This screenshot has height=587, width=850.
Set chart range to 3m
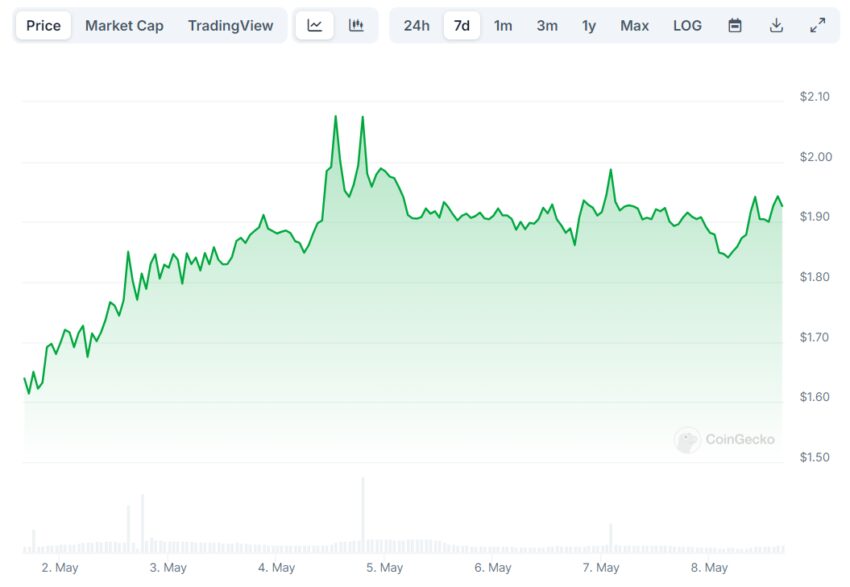547,25
